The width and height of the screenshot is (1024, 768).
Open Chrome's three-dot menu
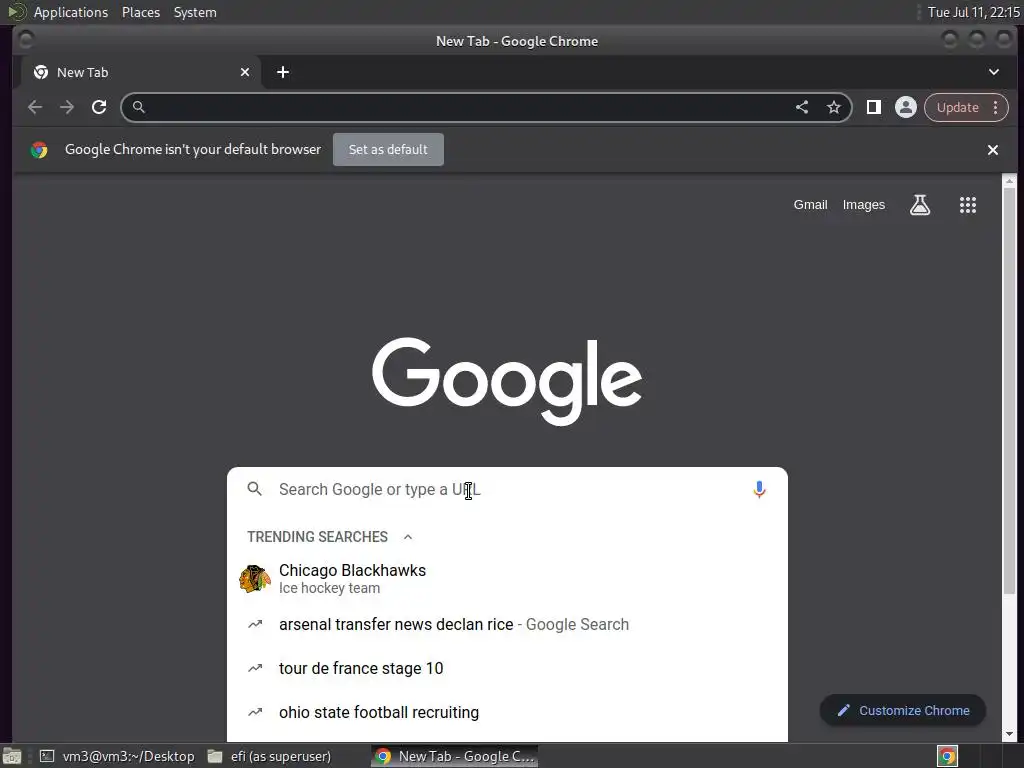point(995,107)
